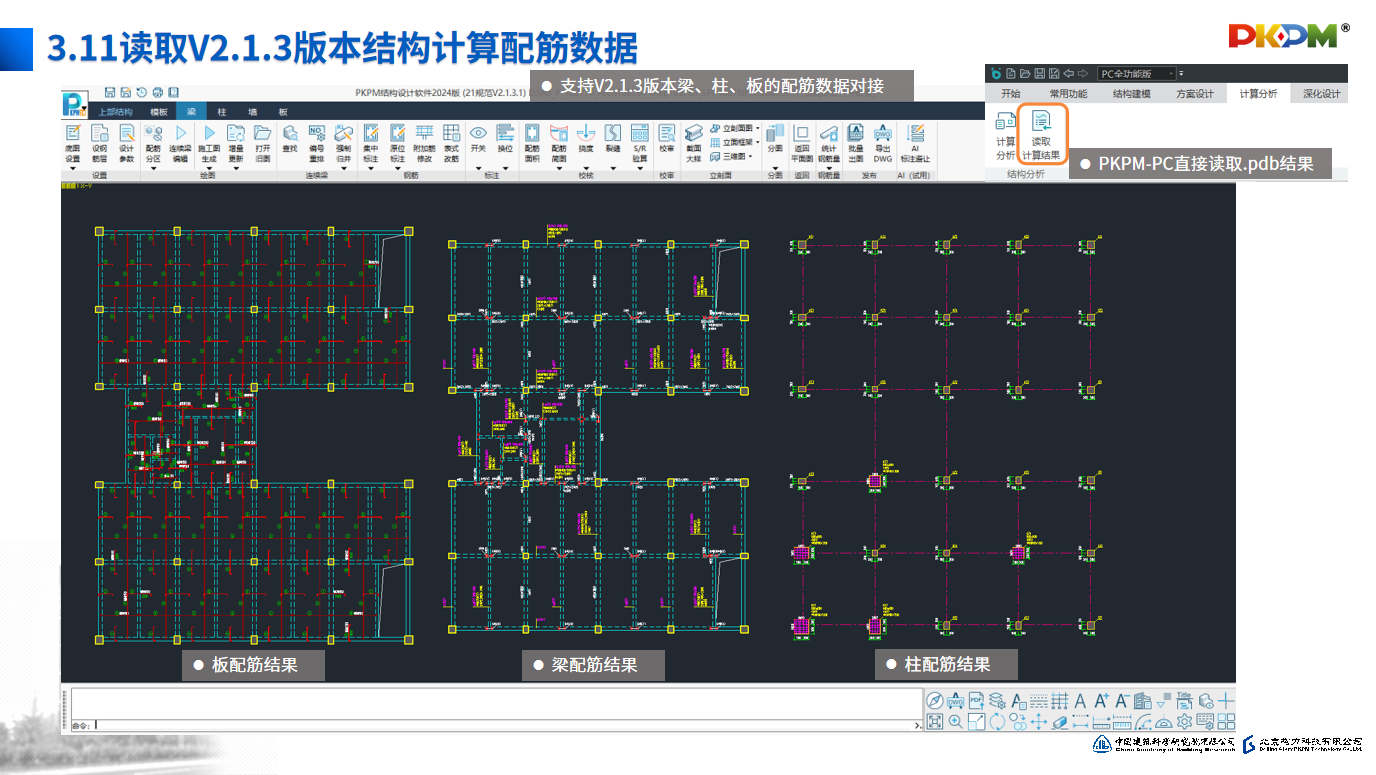Screen dimensions: 1376x775
Task: Click the 设钢筋层 rebar layer tool
Action: 100,143
